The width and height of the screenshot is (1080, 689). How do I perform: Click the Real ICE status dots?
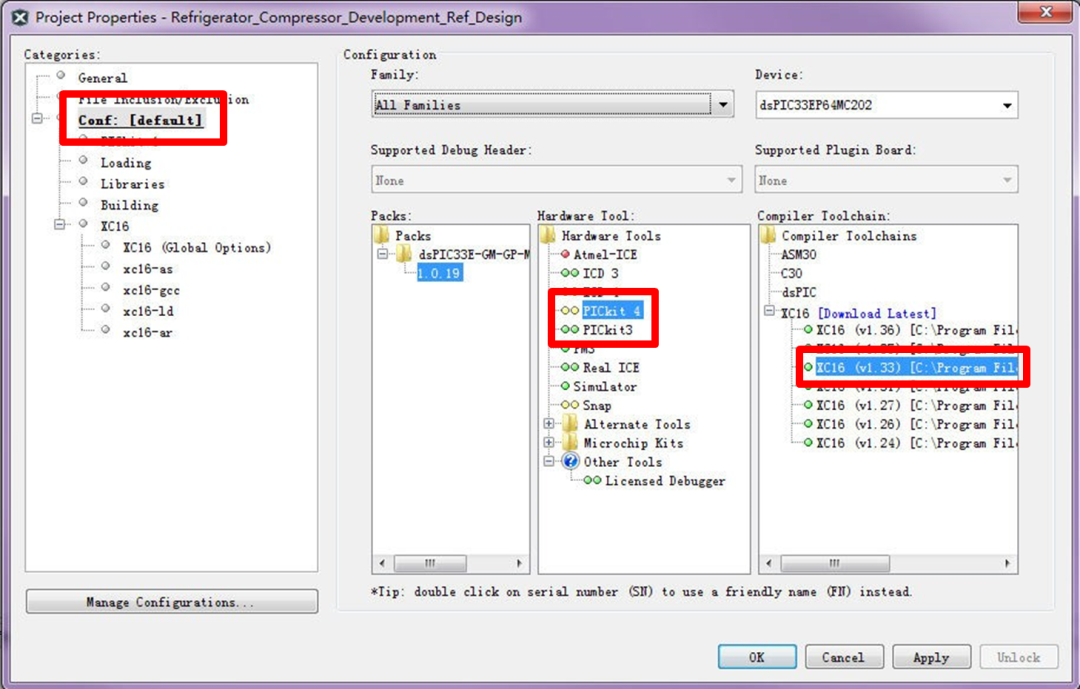point(570,367)
